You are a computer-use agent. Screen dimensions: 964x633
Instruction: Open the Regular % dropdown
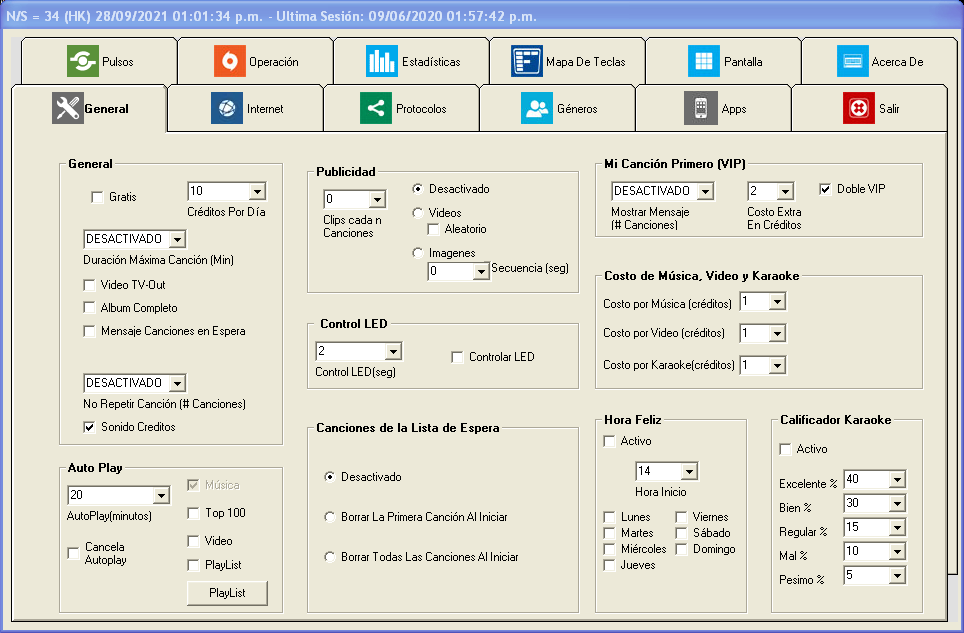click(898, 527)
